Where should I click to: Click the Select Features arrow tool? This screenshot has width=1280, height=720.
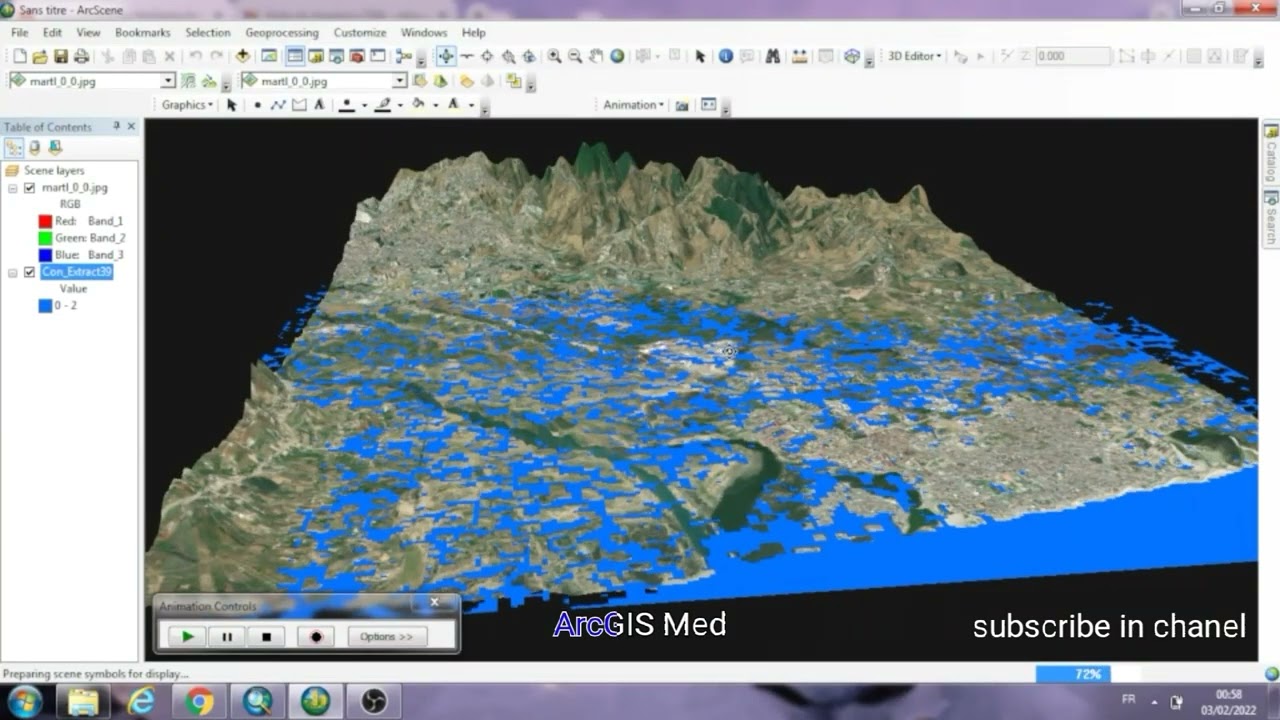tap(700, 57)
